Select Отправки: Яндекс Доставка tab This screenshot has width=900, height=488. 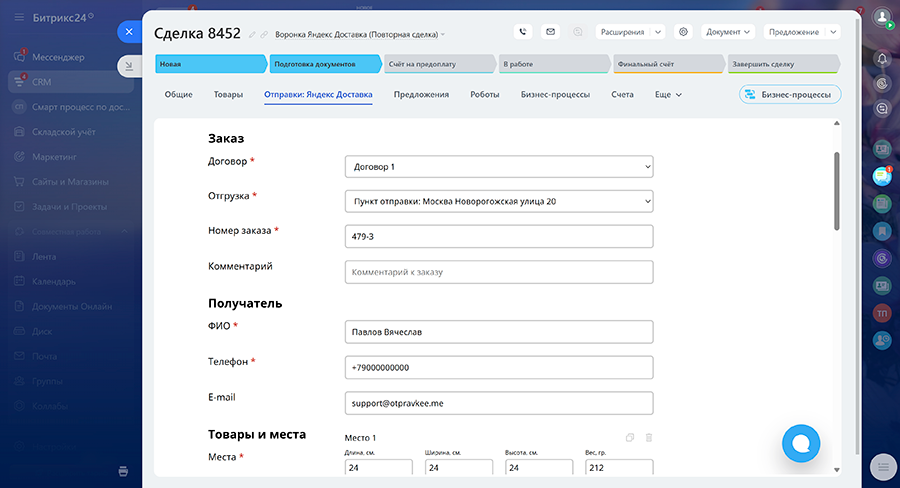(x=318, y=95)
